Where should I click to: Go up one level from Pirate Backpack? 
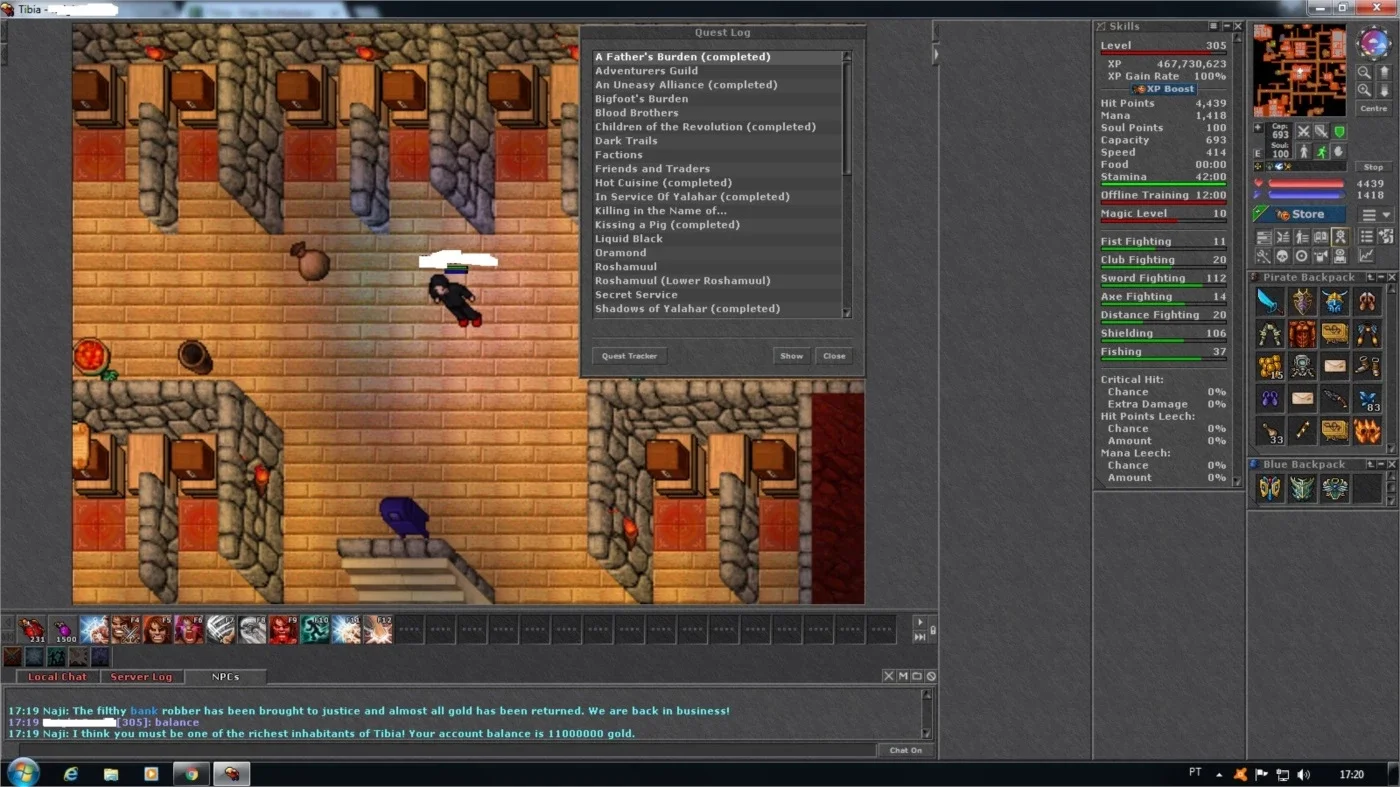click(1371, 277)
